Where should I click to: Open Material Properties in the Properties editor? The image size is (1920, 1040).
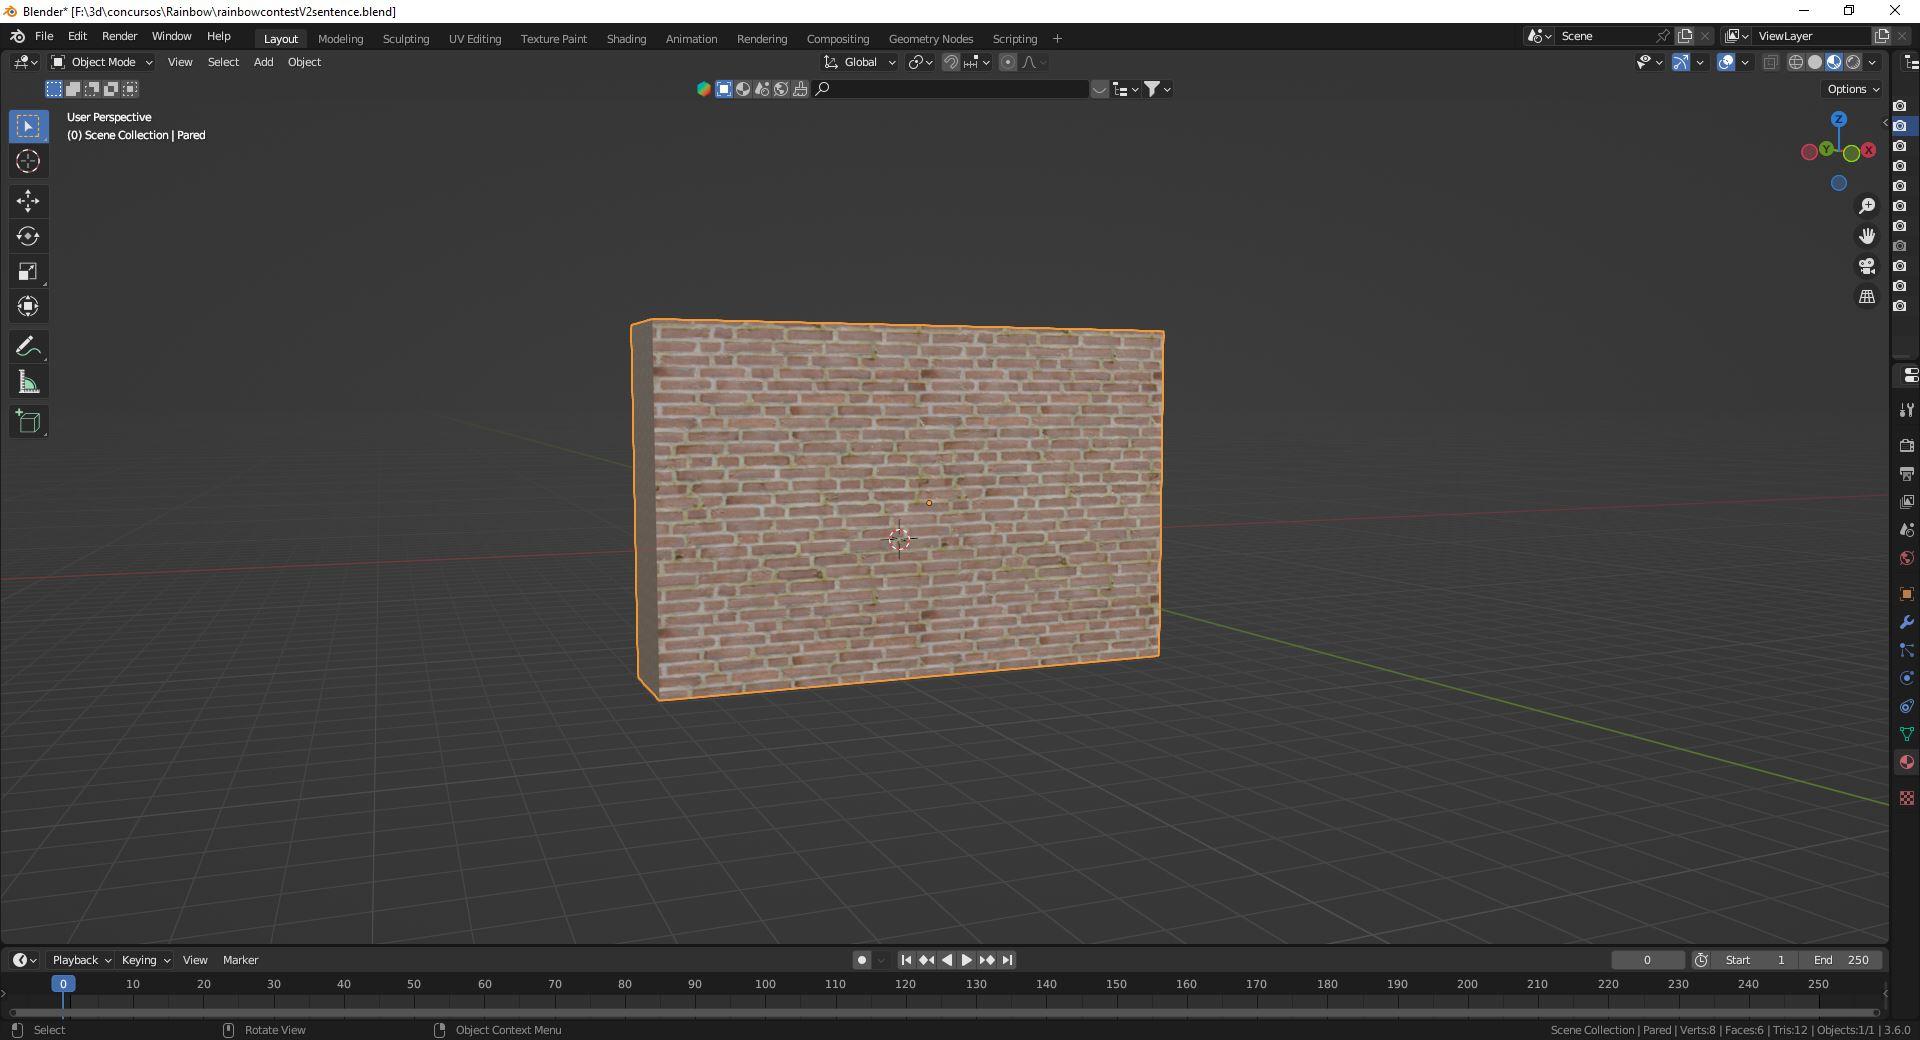(1907, 761)
